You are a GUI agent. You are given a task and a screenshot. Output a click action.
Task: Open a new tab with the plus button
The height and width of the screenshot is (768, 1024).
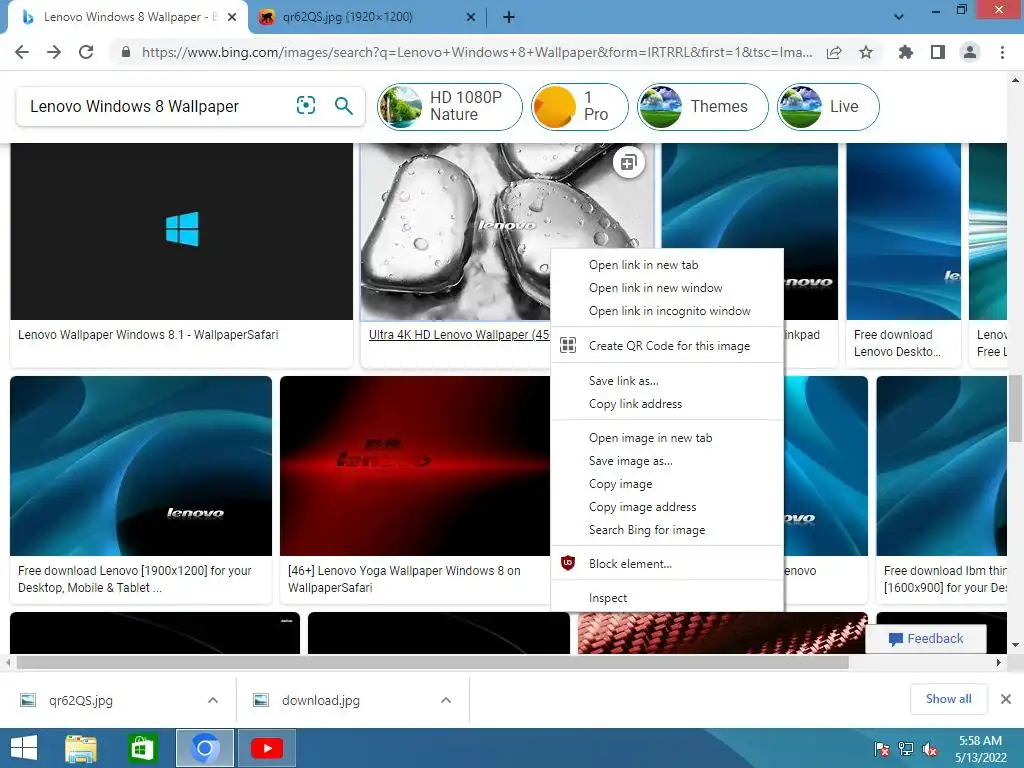click(x=509, y=18)
